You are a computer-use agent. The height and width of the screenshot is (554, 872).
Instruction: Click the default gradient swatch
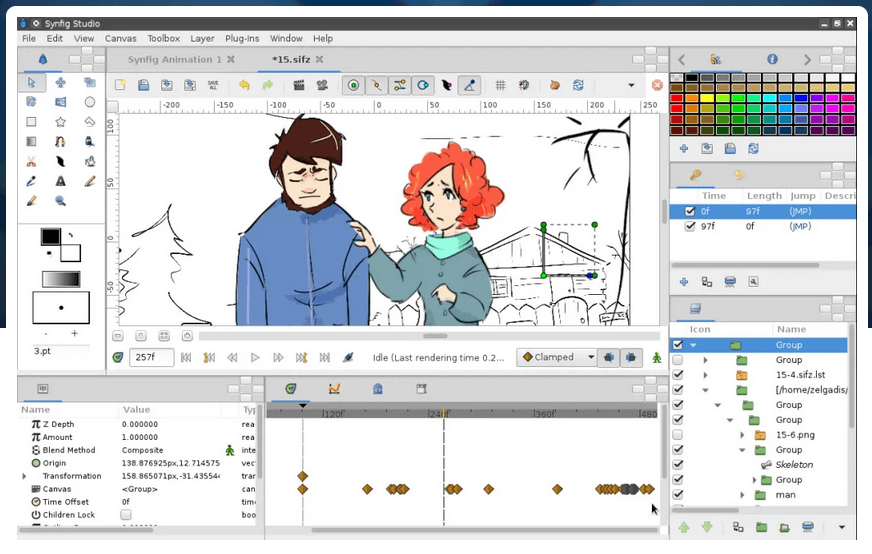[61, 279]
